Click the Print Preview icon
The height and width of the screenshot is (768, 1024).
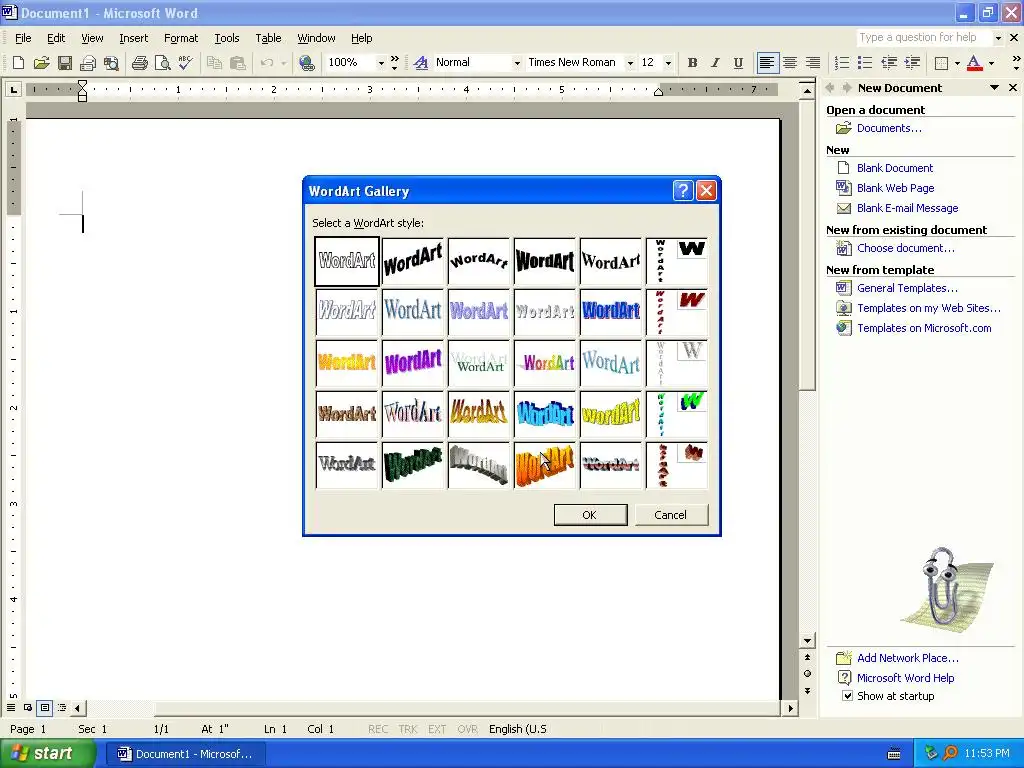click(x=162, y=63)
